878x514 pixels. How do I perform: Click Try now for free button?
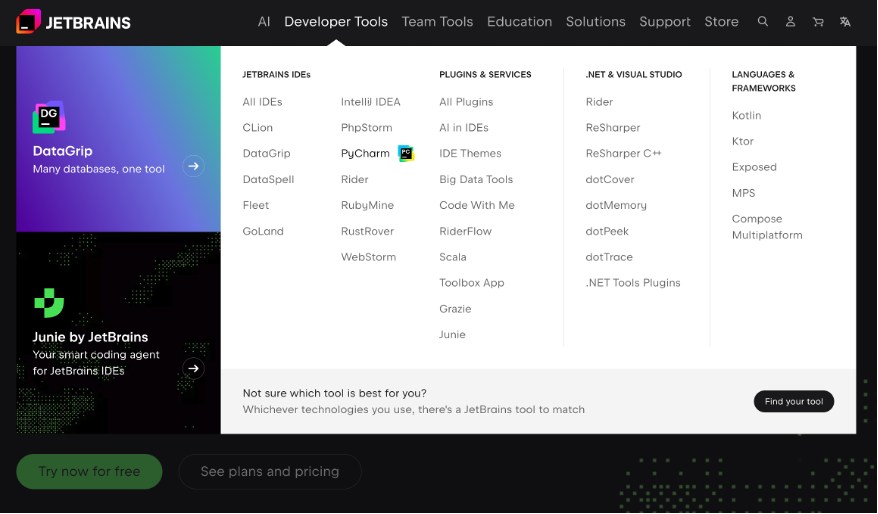click(x=89, y=471)
